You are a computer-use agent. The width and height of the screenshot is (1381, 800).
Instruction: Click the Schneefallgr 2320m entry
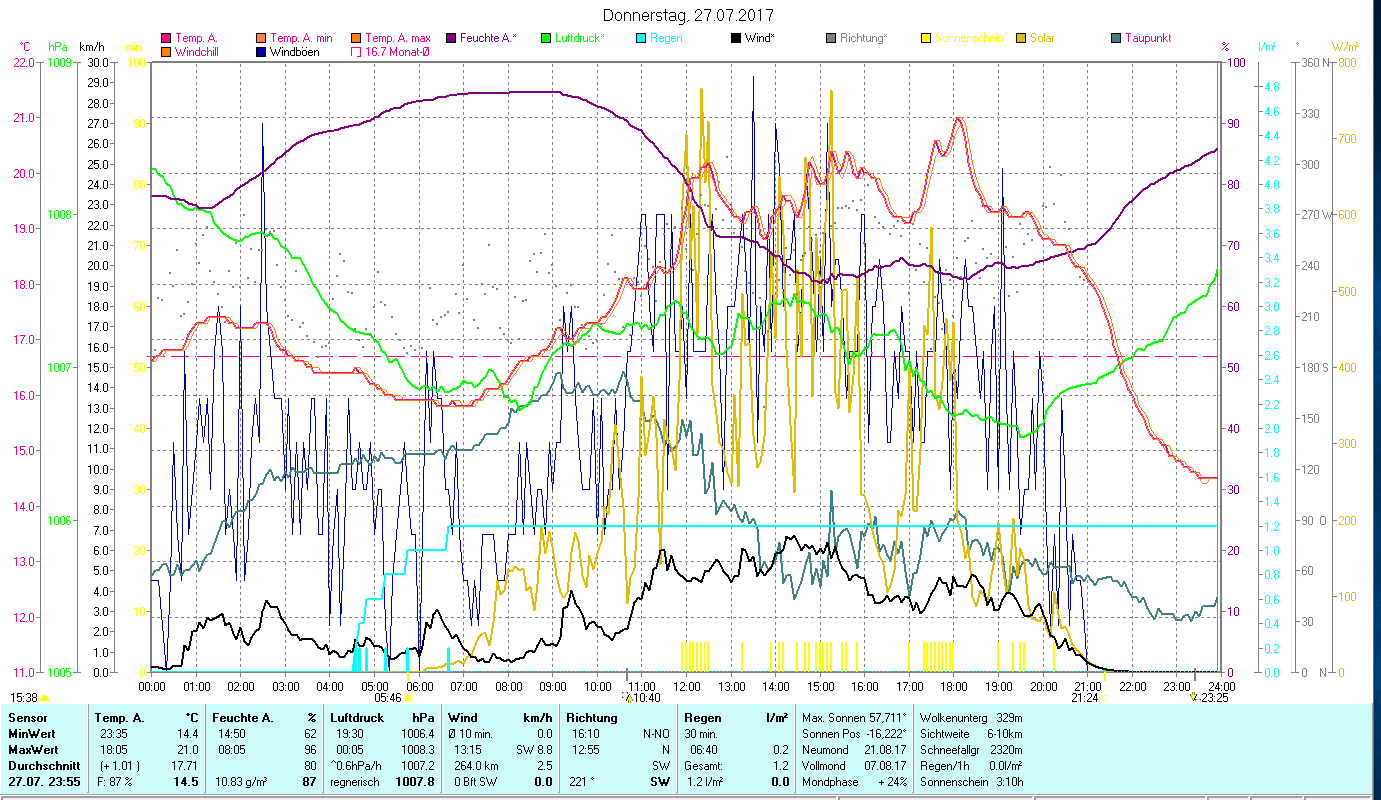pyautogui.click(x=970, y=749)
